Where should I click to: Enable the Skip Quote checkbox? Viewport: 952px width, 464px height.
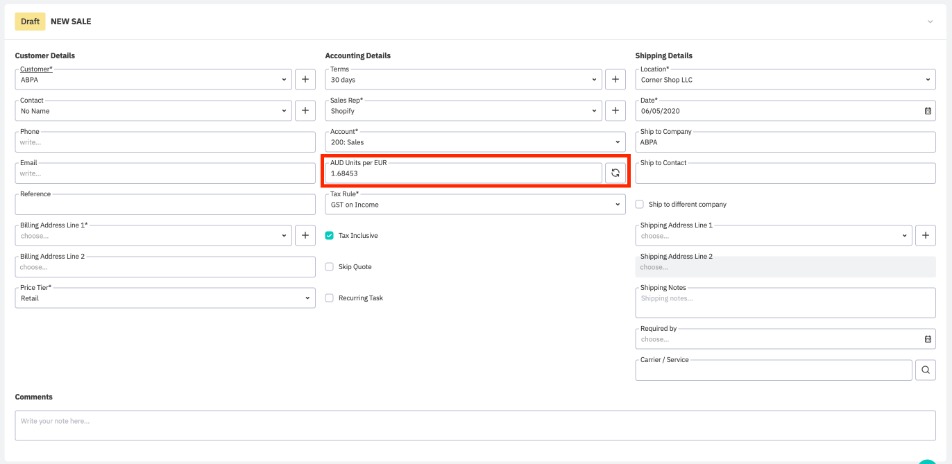coord(329,267)
